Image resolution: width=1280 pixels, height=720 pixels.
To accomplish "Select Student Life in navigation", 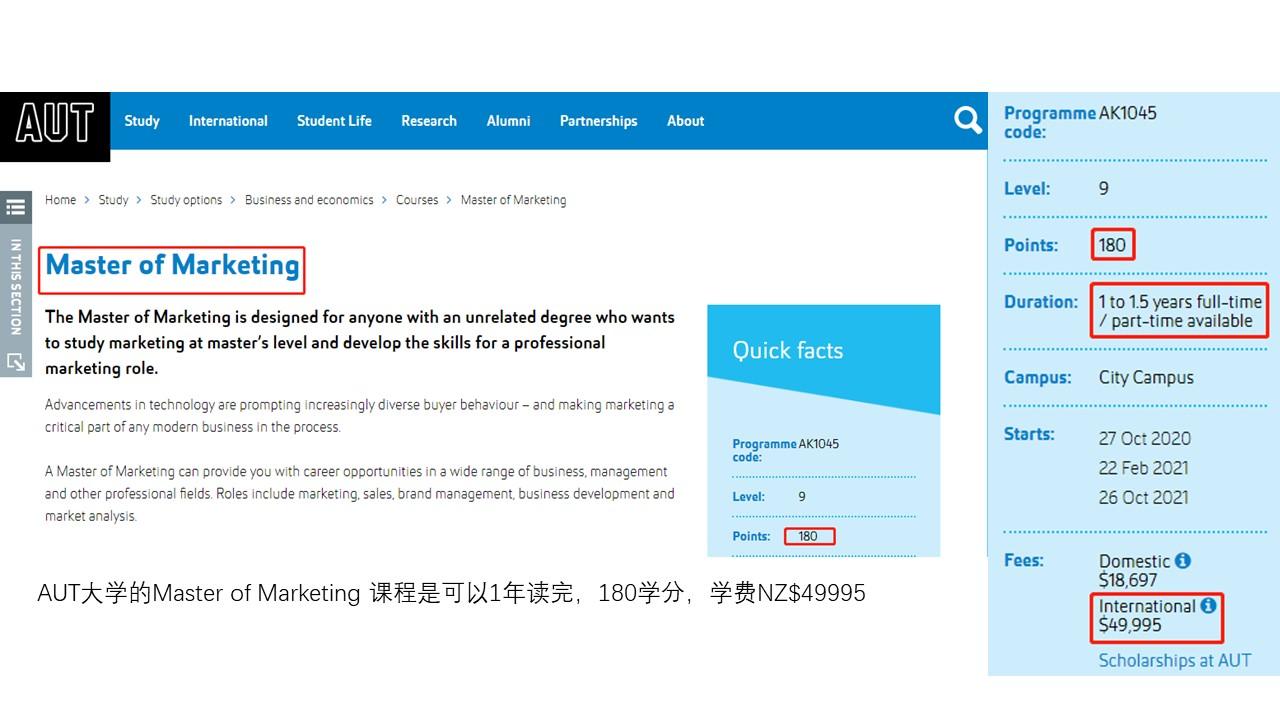I will click(334, 121).
